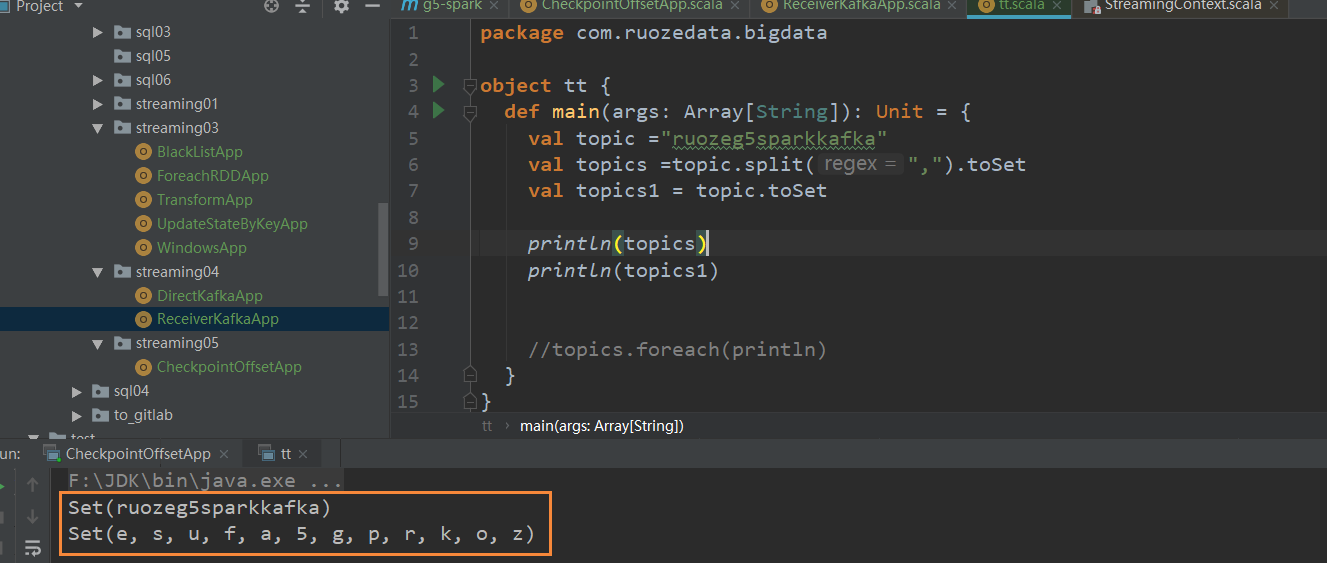Click fold end marker on line 15
This screenshot has height=563, width=1327.
pyautogui.click(x=470, y=401)
